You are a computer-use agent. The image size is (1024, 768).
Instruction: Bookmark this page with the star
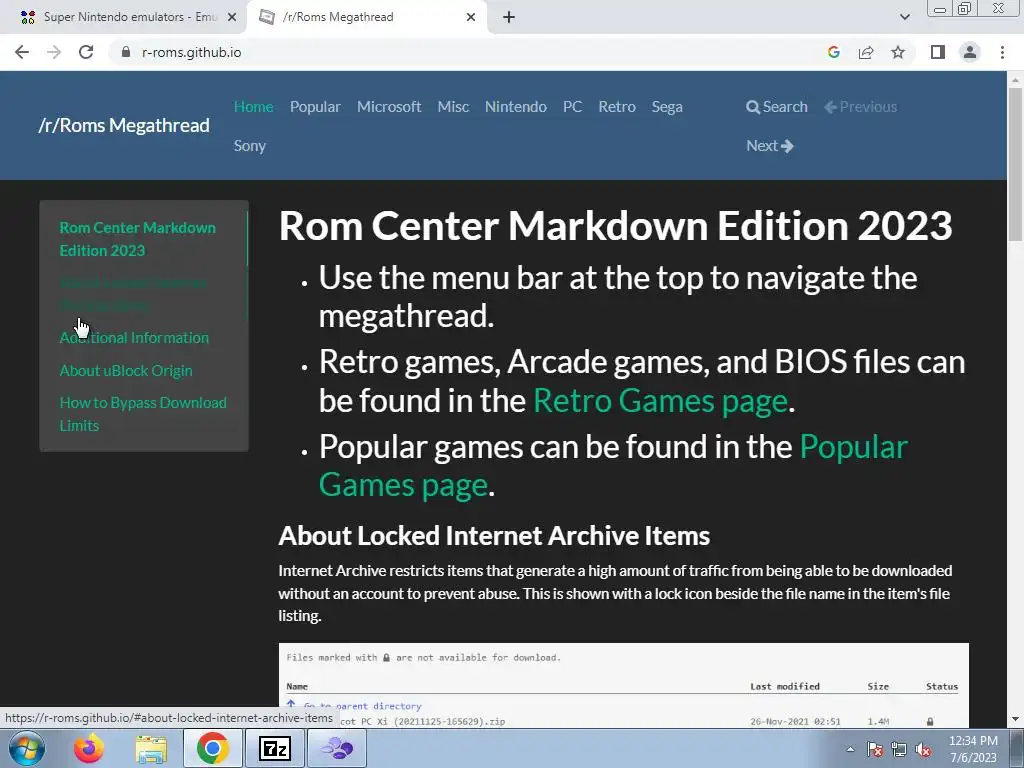898,52
